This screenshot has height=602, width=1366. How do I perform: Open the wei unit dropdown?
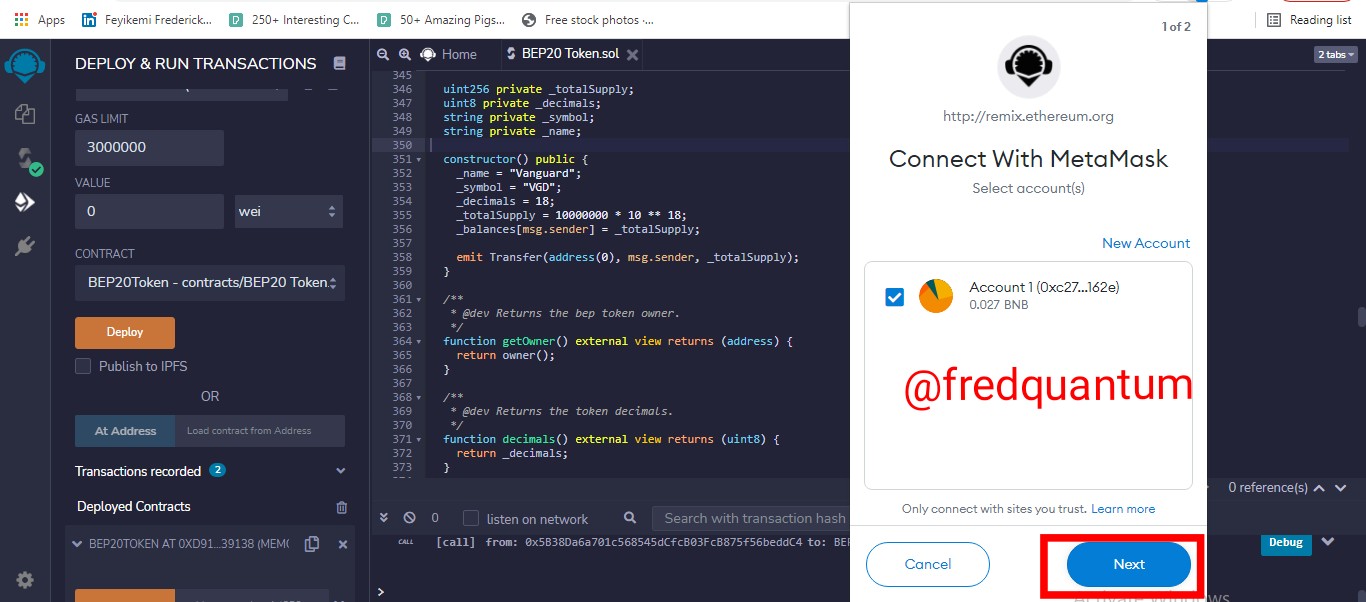click(x=289, y=212)
